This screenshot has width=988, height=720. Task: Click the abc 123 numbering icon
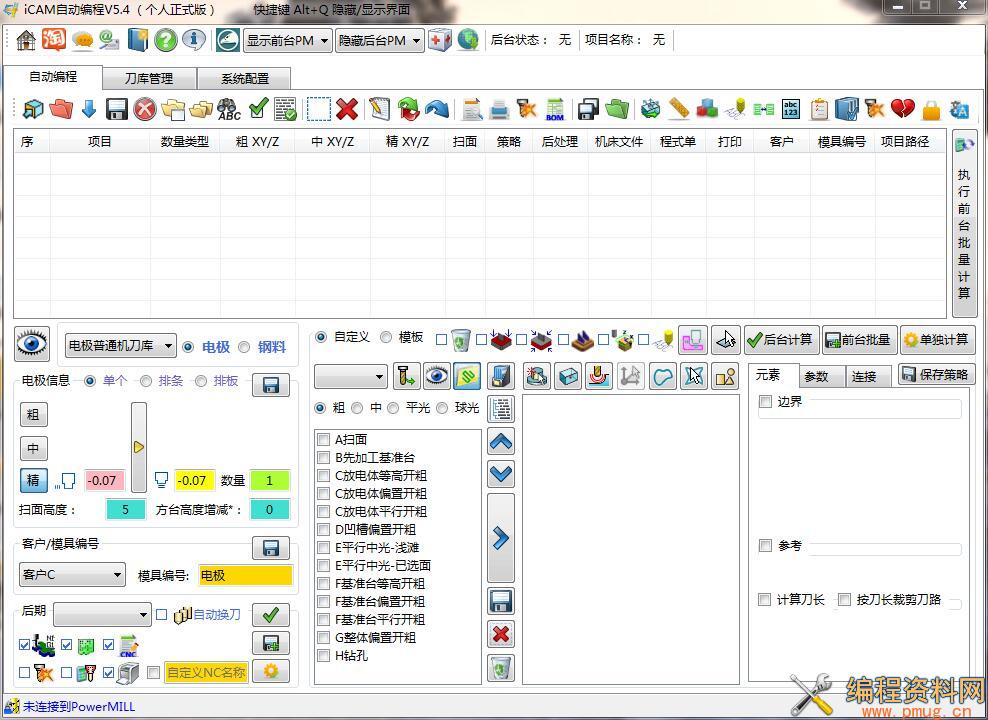pyautogui.click(x=791, y=109)
